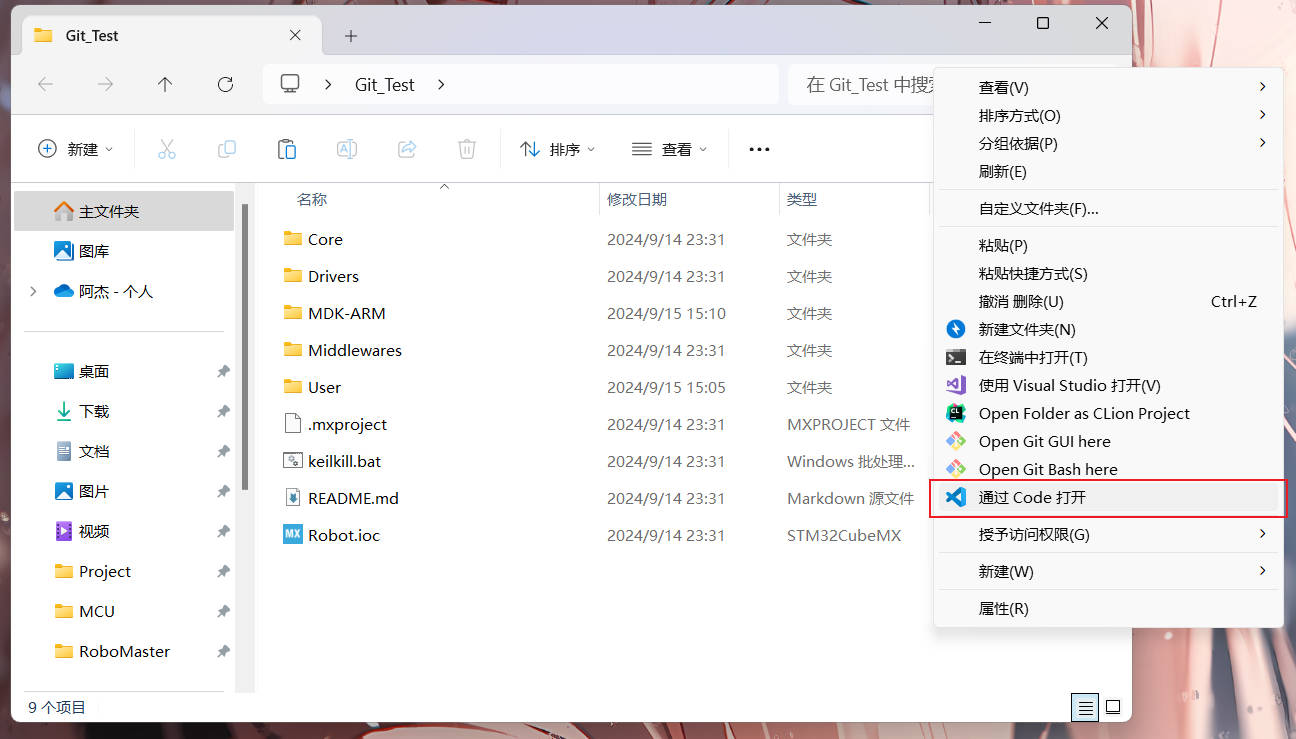
Task: Switch to details view in status bar
Action: pos(1084,707)
